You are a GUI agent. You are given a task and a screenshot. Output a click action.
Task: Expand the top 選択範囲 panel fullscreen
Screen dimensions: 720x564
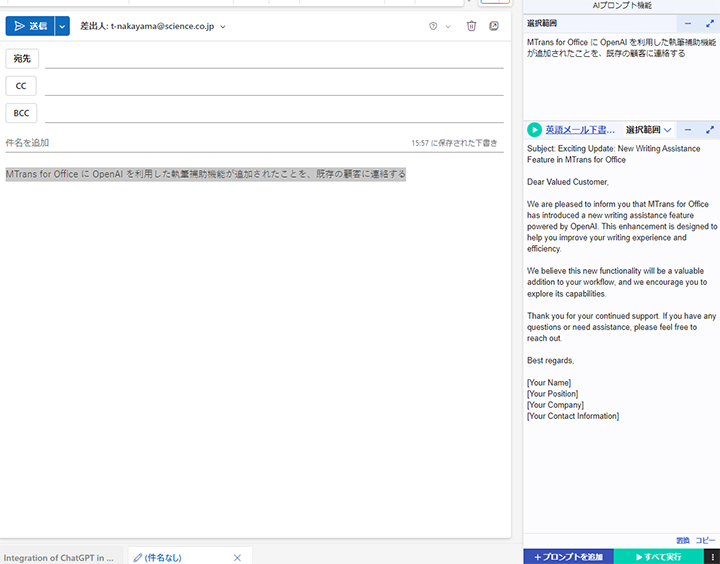click(710, 23)
